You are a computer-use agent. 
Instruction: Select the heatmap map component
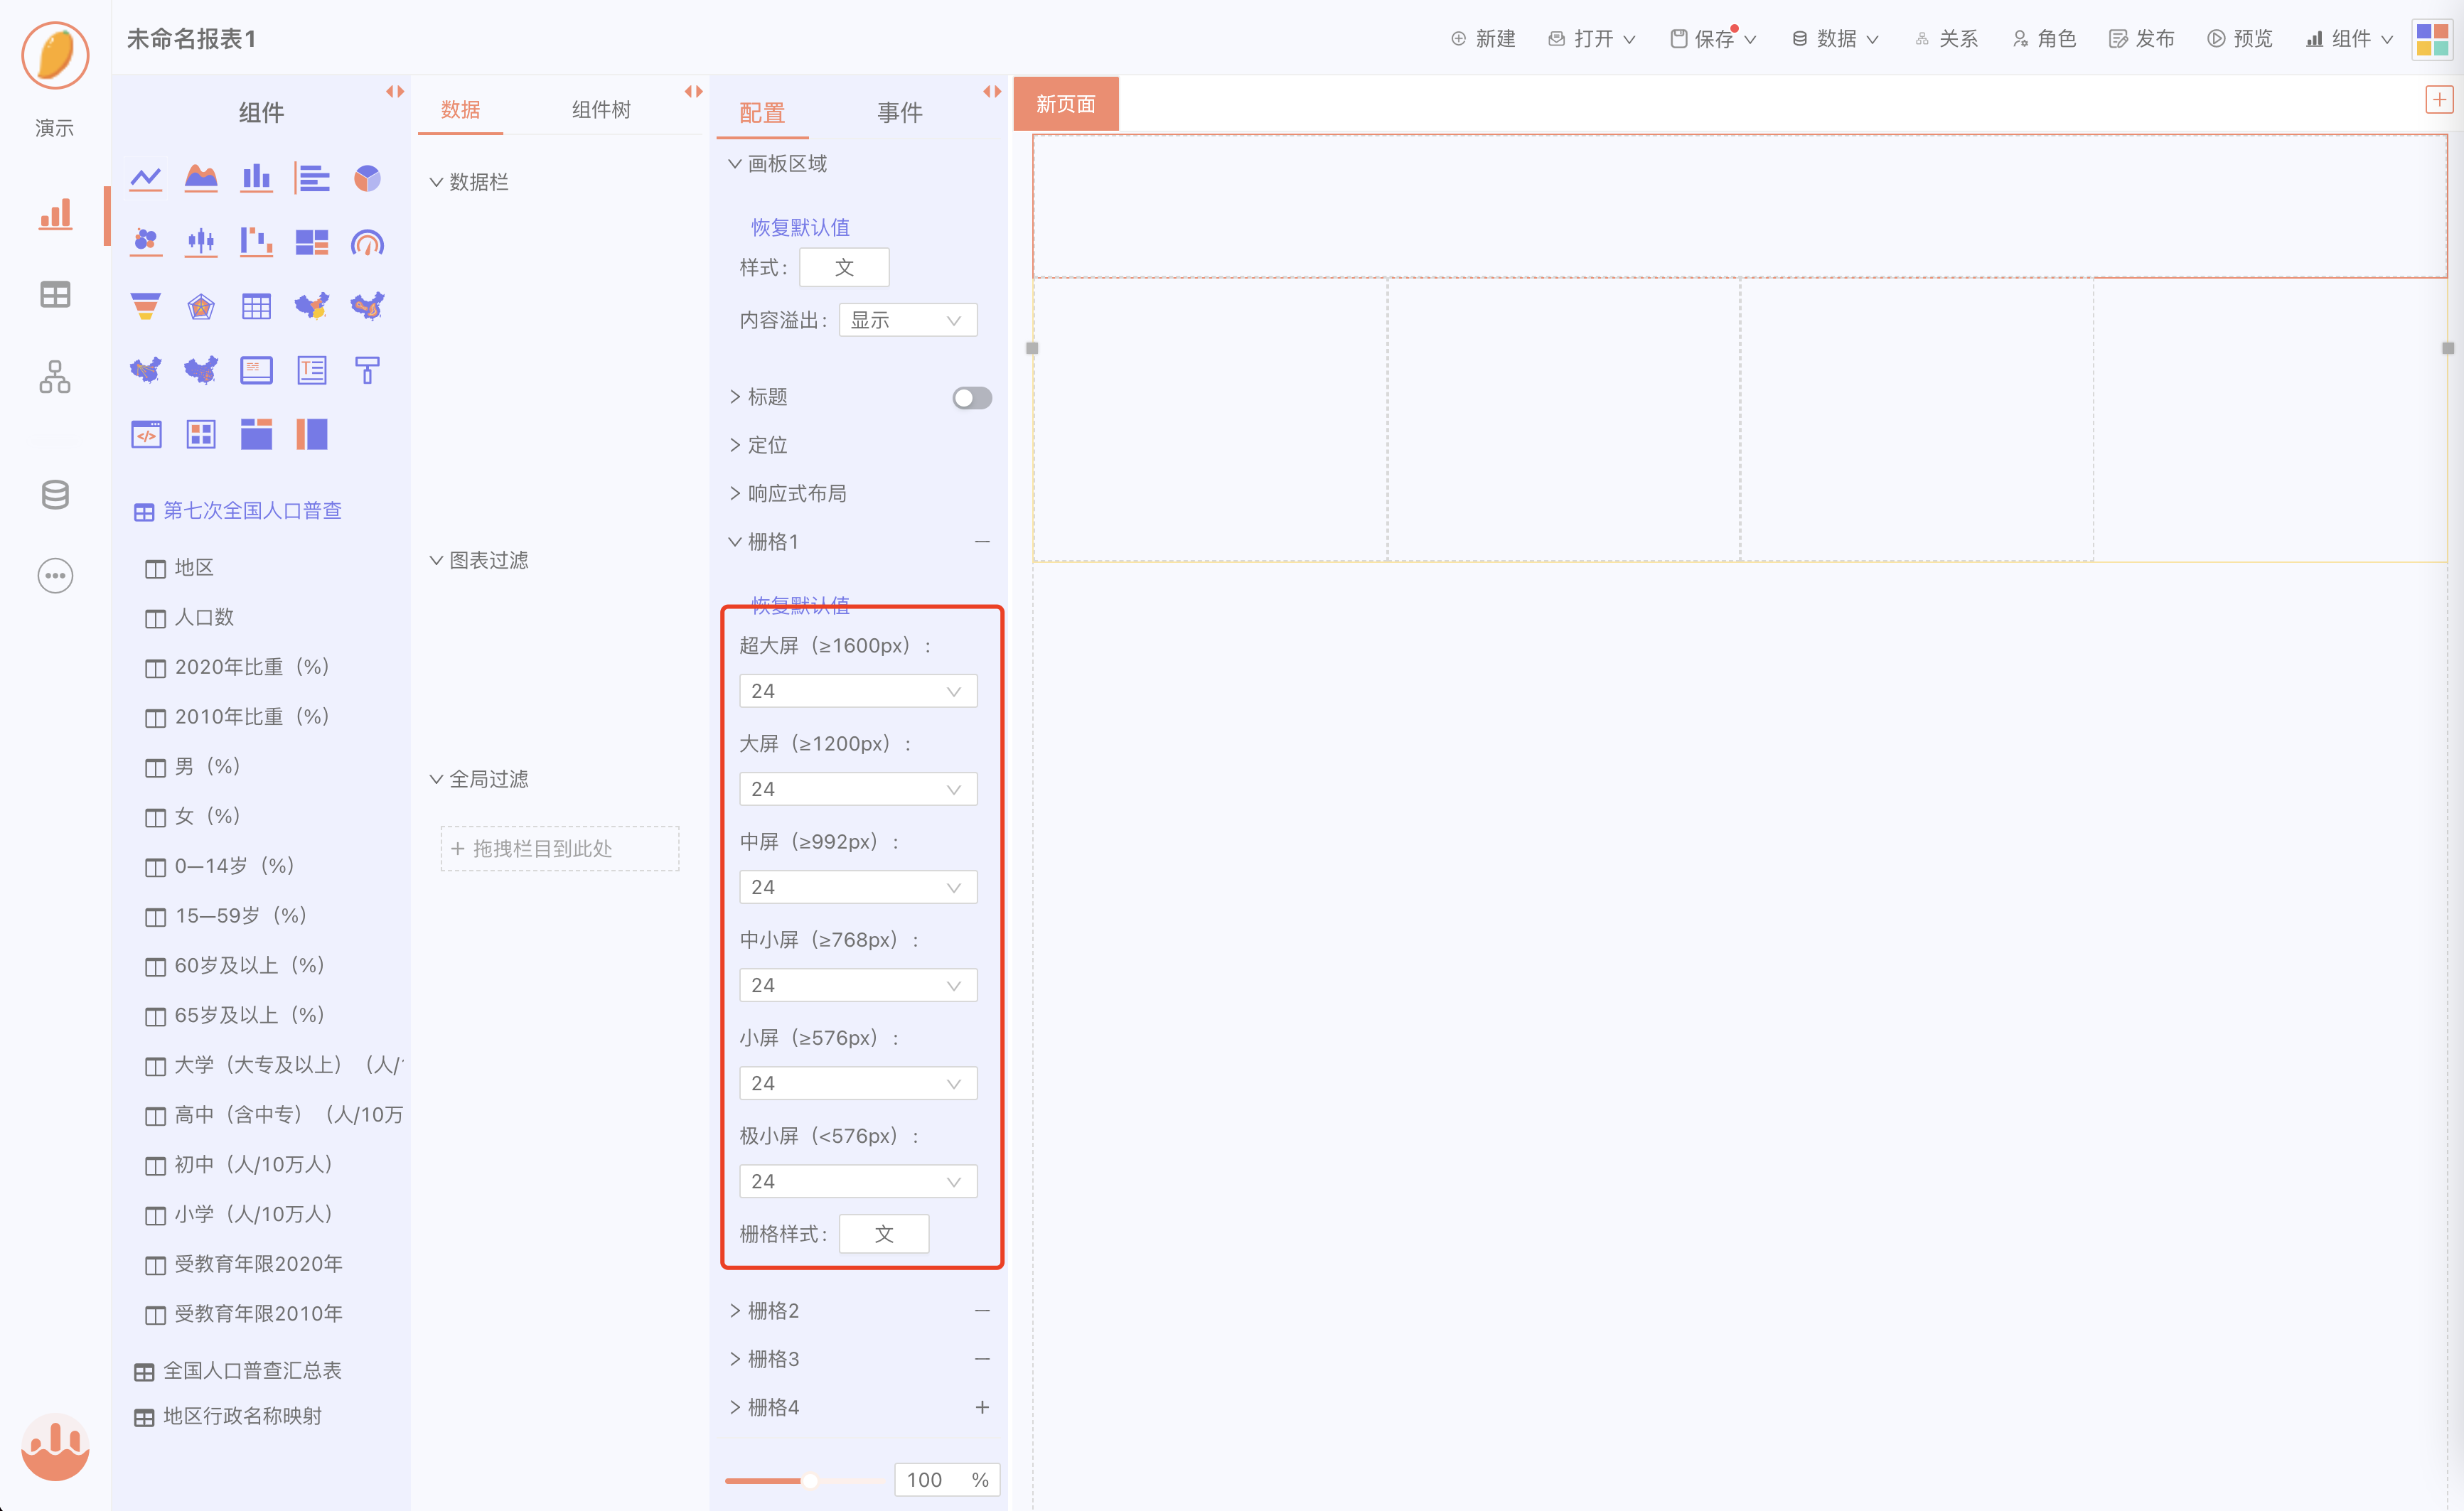pos(367,306)
